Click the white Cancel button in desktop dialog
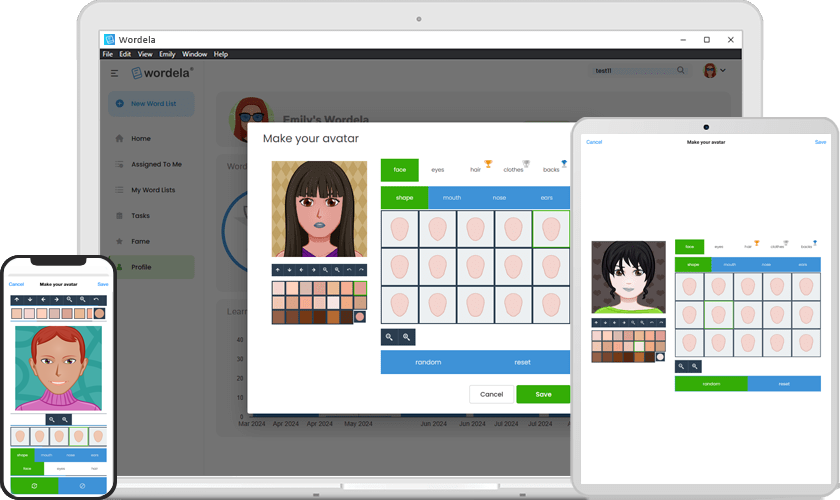Screen dimensions: 840x500 tap(491, 394)
